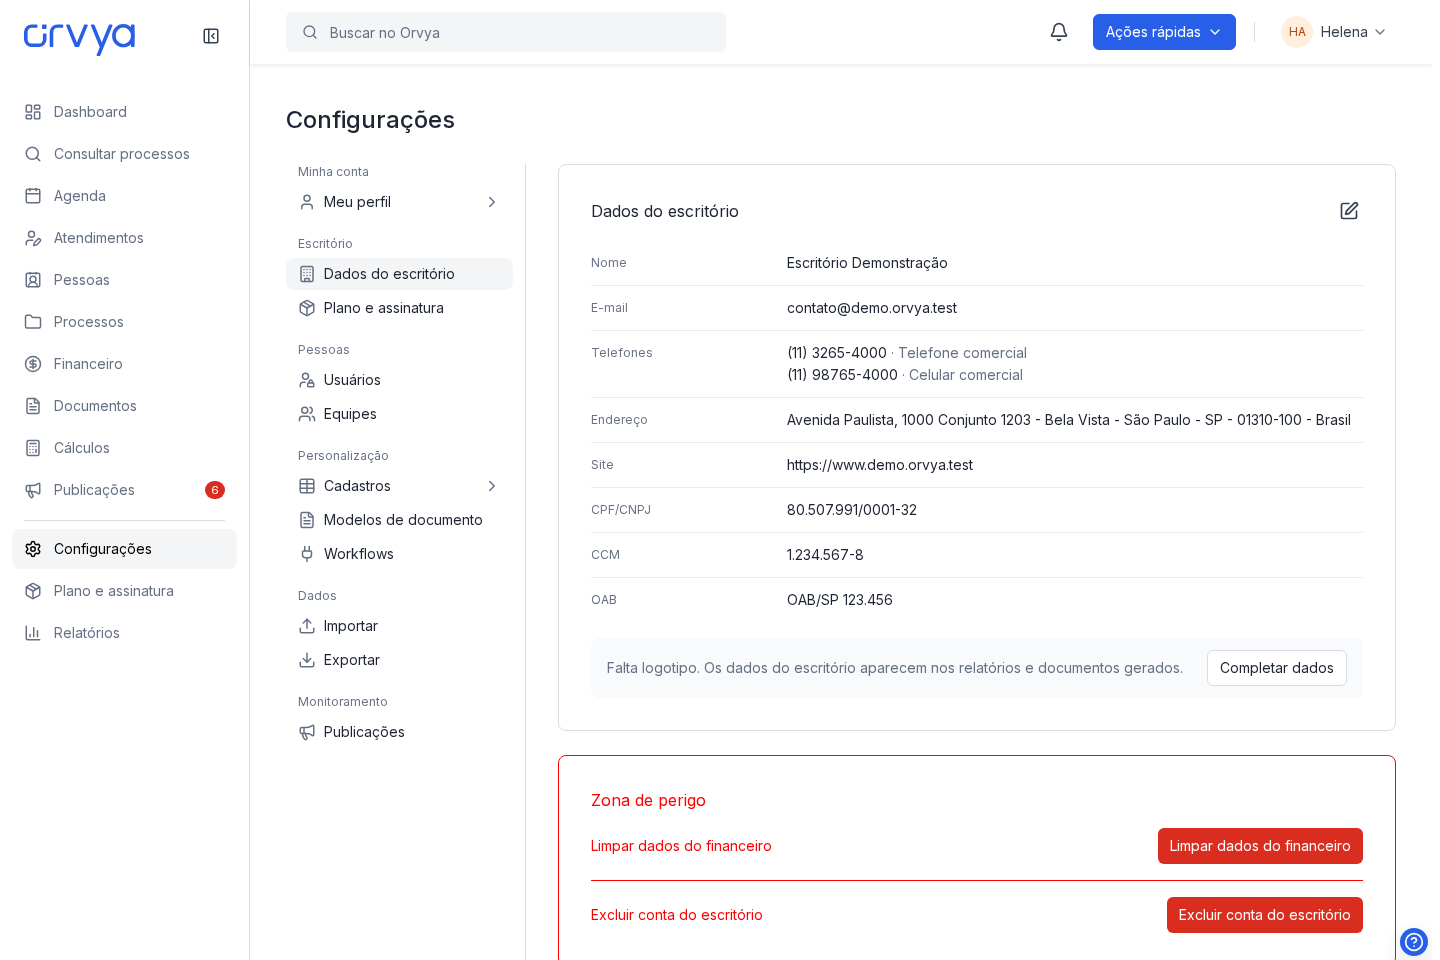
Task: Click the Equipes group icon
Action: (x=307, y=414)
